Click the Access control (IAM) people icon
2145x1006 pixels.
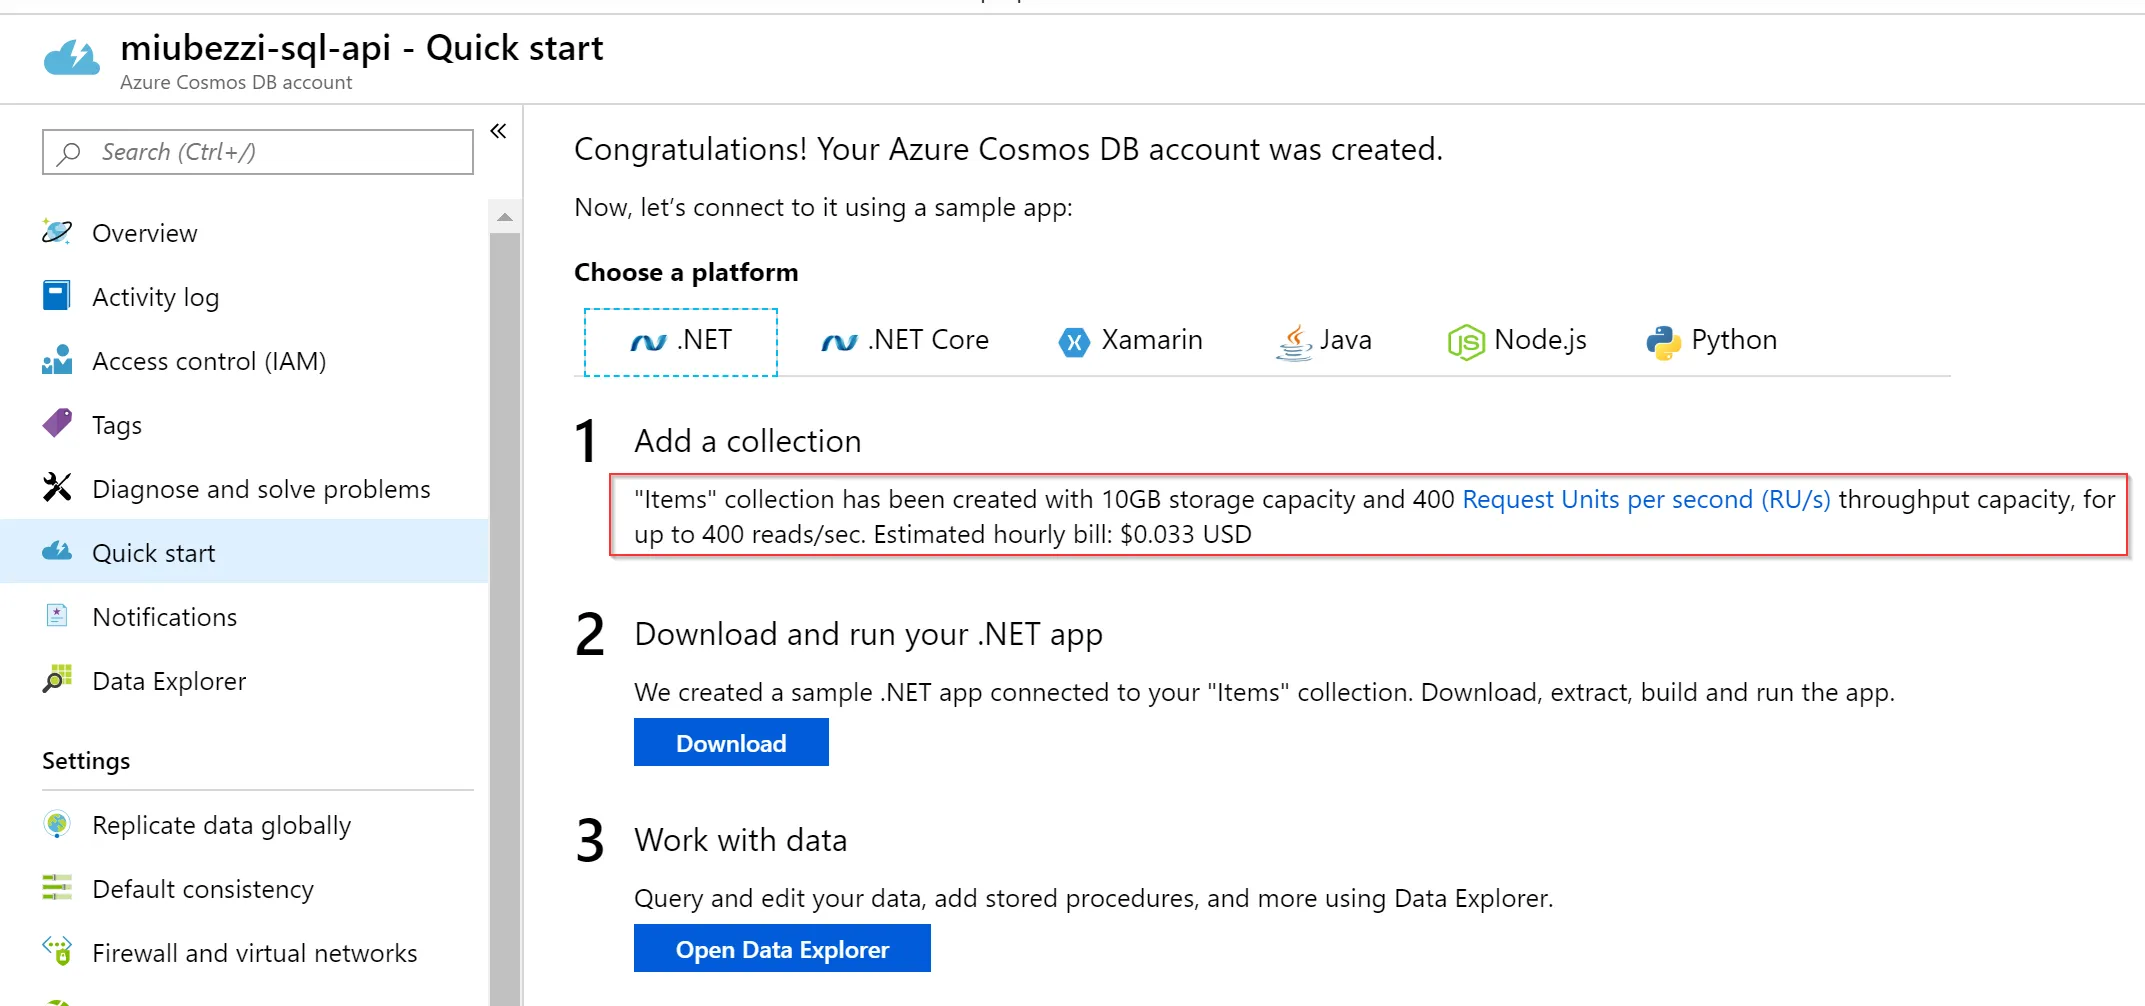click(x=57, y=360)
